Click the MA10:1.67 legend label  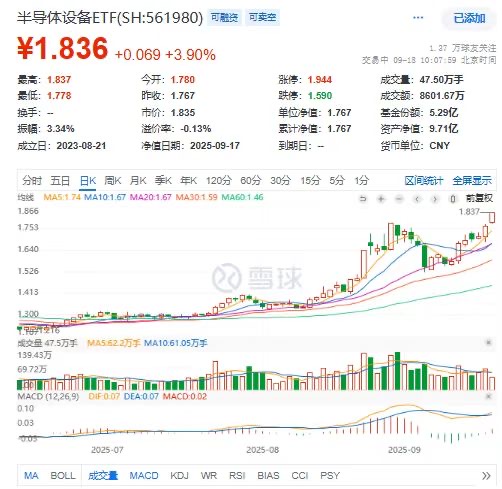[x=105, y=197]
